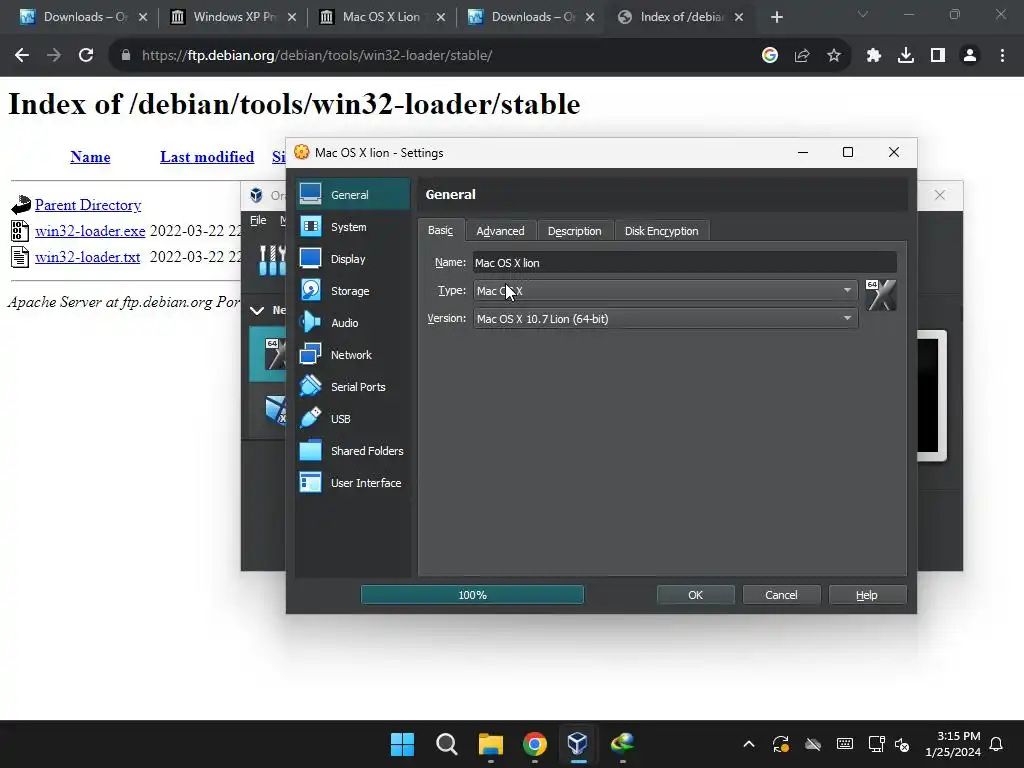Open File Explorer from taskbar
Image resolution: width=1024 pixels, height=768 pixels.
pyautogui.click(x=490, y=744)
